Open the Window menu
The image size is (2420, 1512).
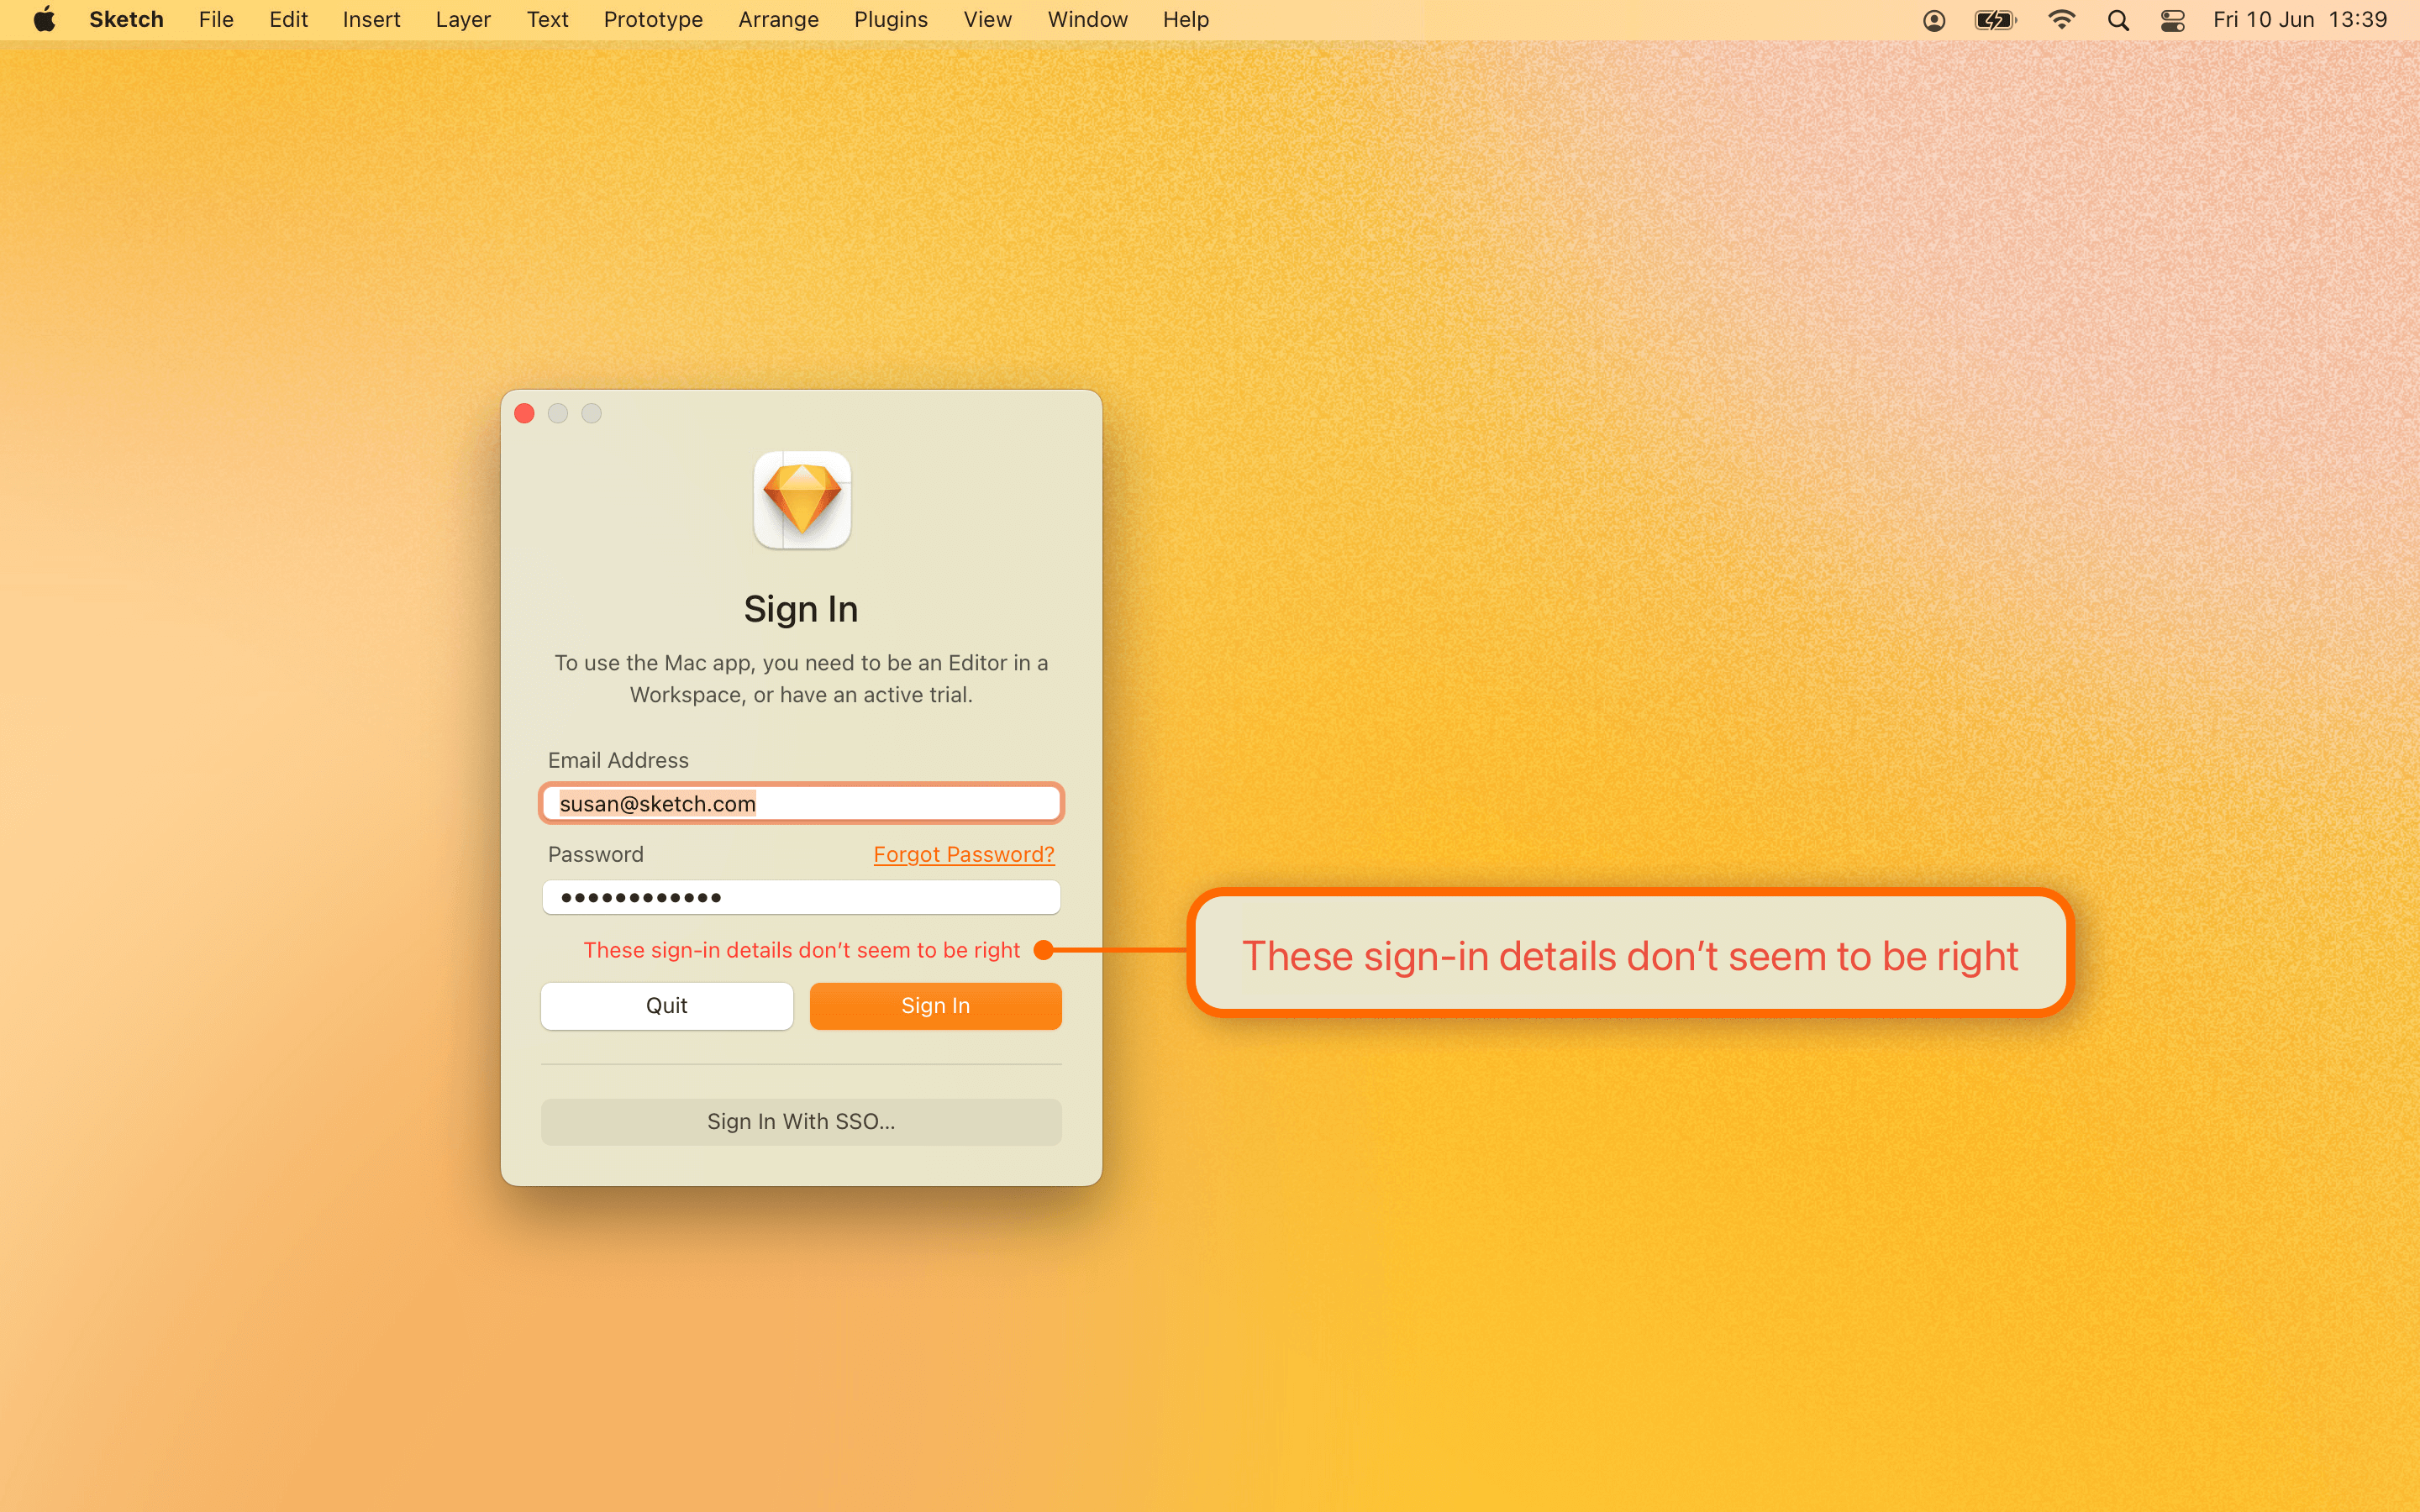point(1086,19)
